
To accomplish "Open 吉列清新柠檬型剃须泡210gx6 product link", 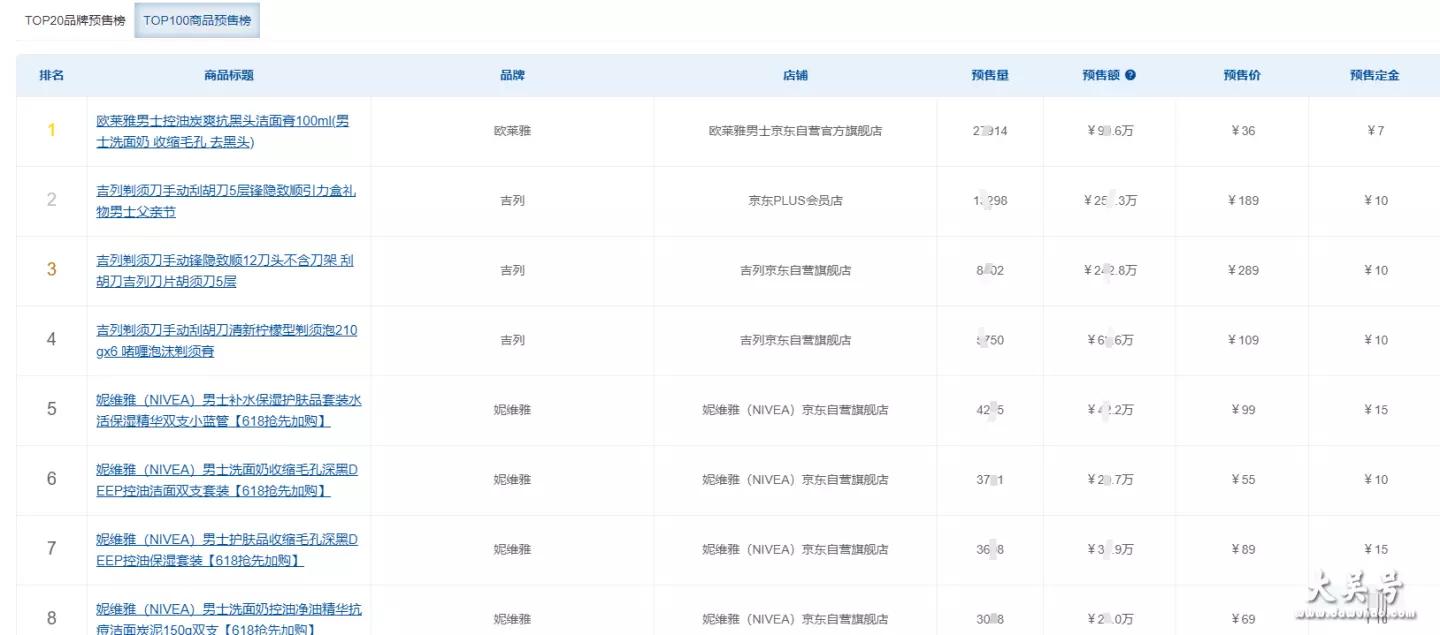I will click(x=227, y=341).
